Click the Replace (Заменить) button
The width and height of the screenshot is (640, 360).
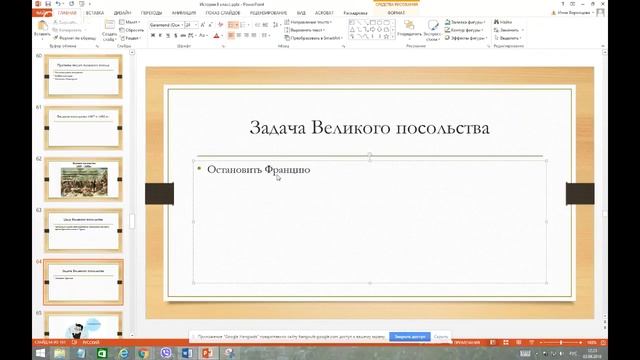coord(508,30)
